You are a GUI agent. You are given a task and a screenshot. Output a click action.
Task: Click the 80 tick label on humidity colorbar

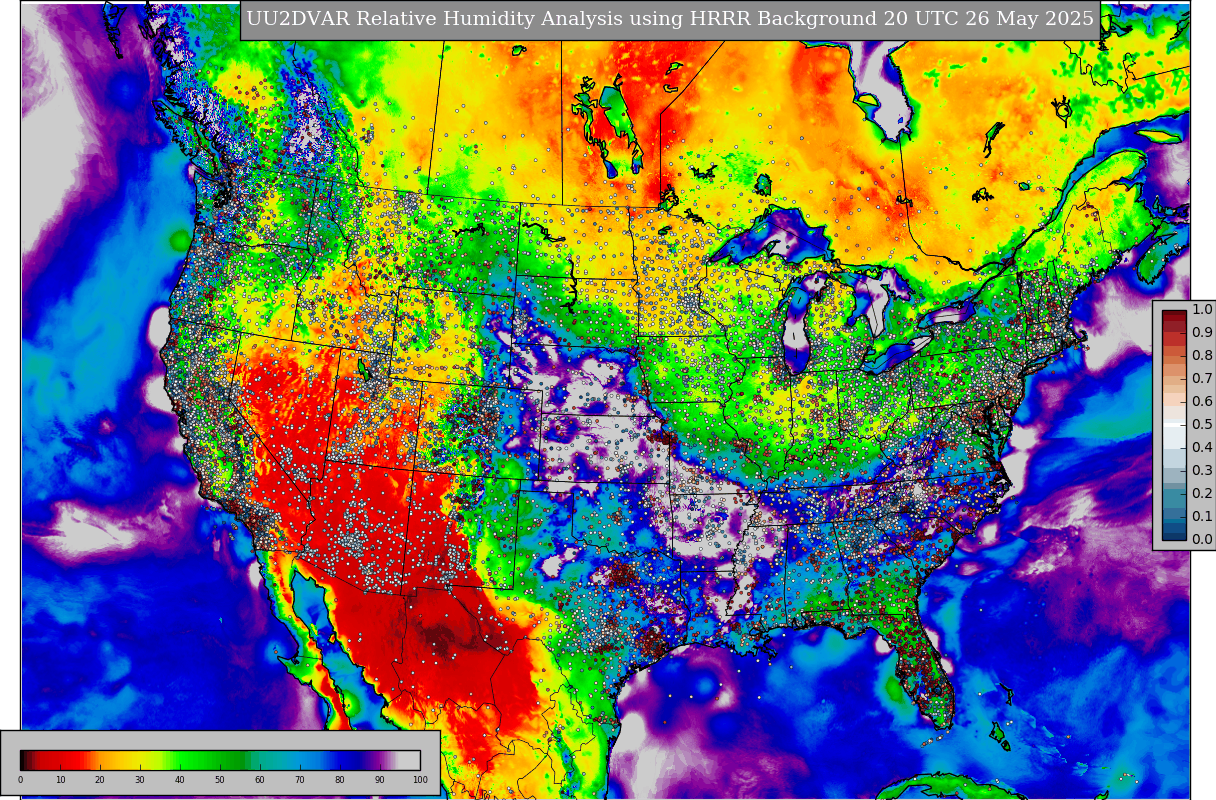340,780
